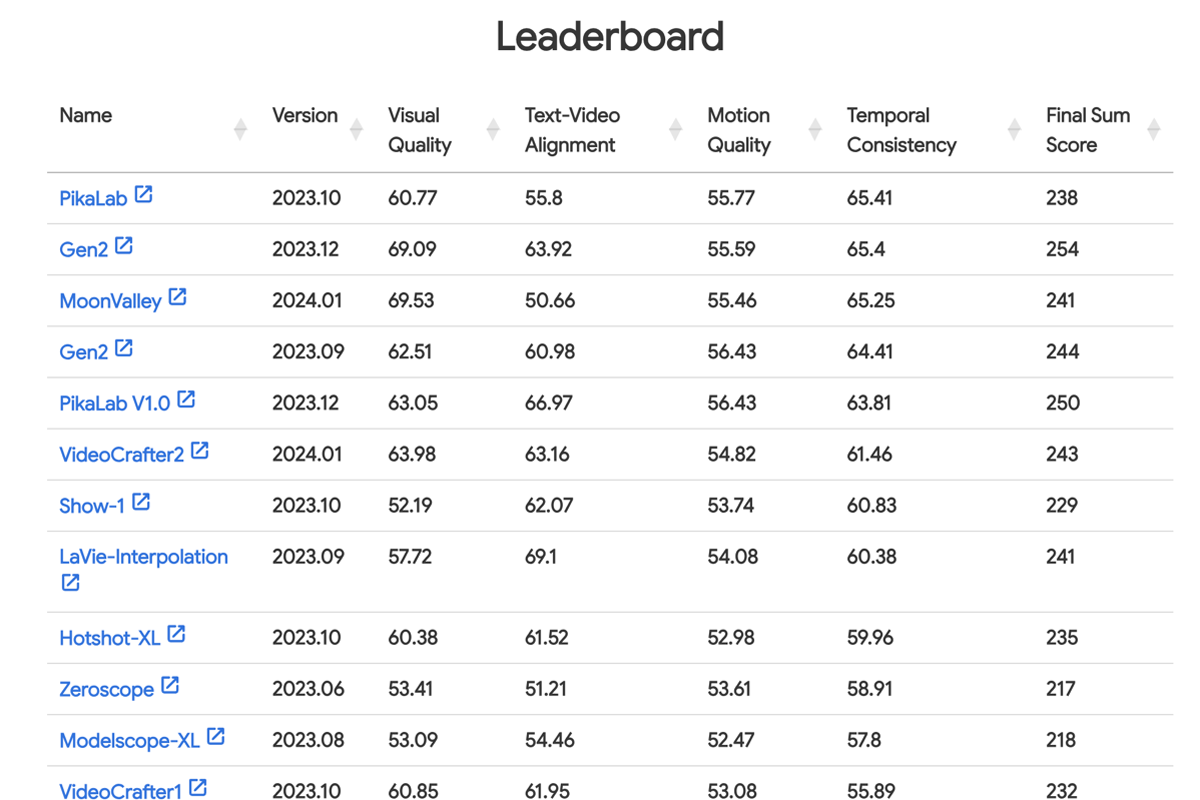This screenshot has width=1200, height=800.
Task: Click external link icon next to Modelscope-XL
Action: pyautogui.click(x=216, y=737)
